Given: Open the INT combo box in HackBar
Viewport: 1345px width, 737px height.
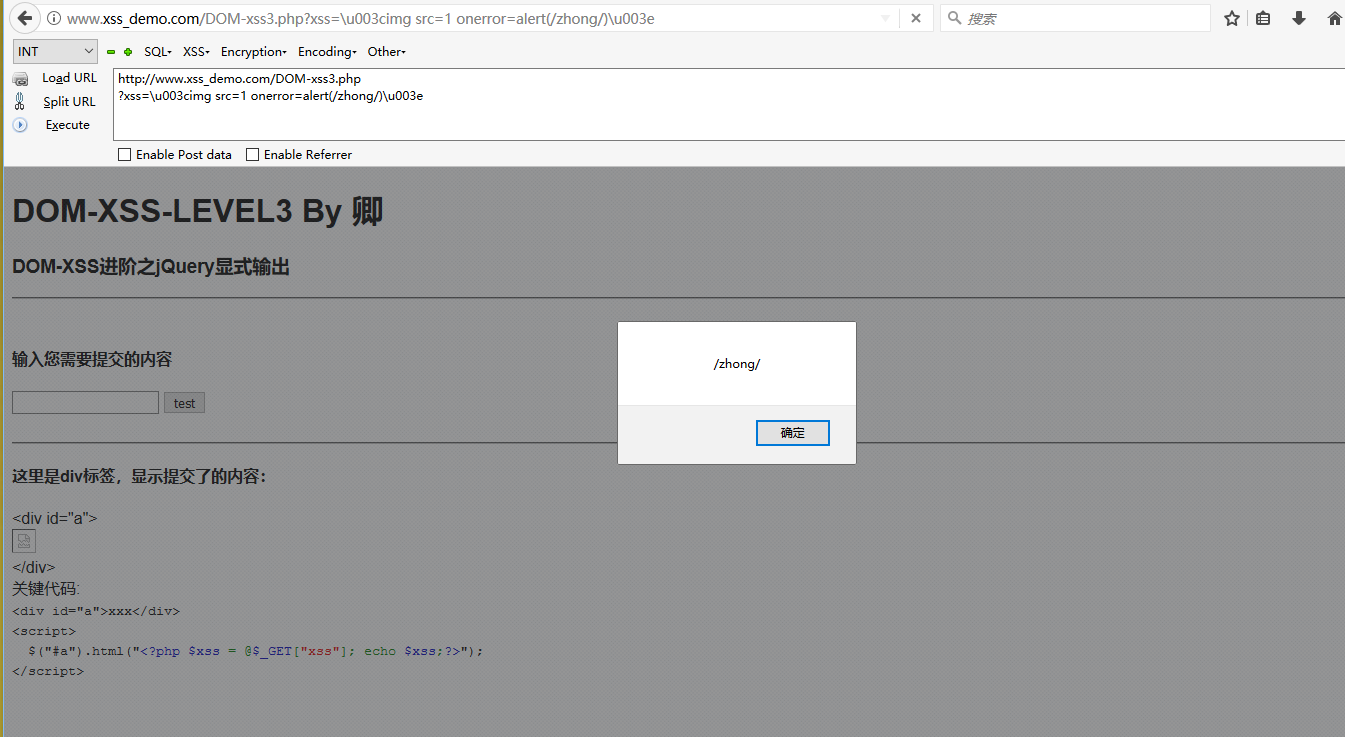Looking at the screenshot, I should tap(55, 51).
